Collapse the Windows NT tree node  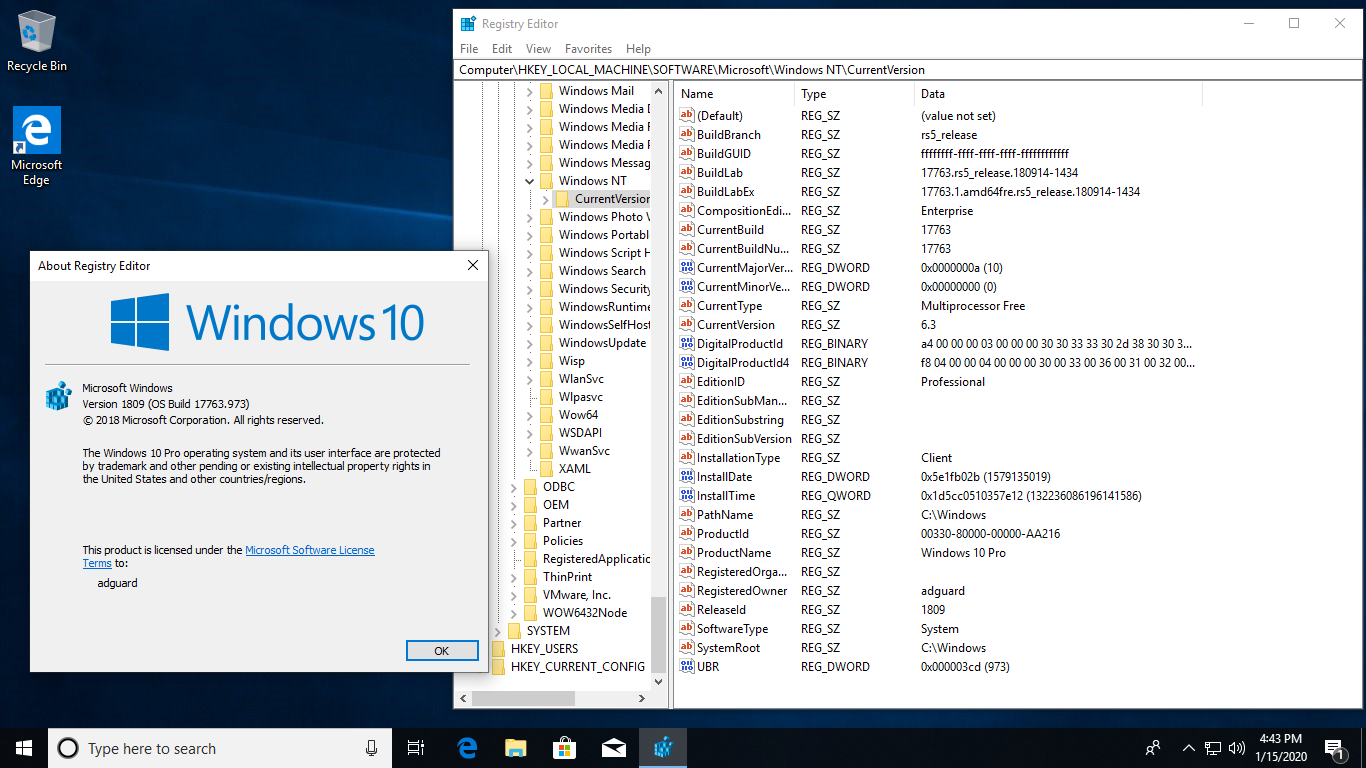530,181
